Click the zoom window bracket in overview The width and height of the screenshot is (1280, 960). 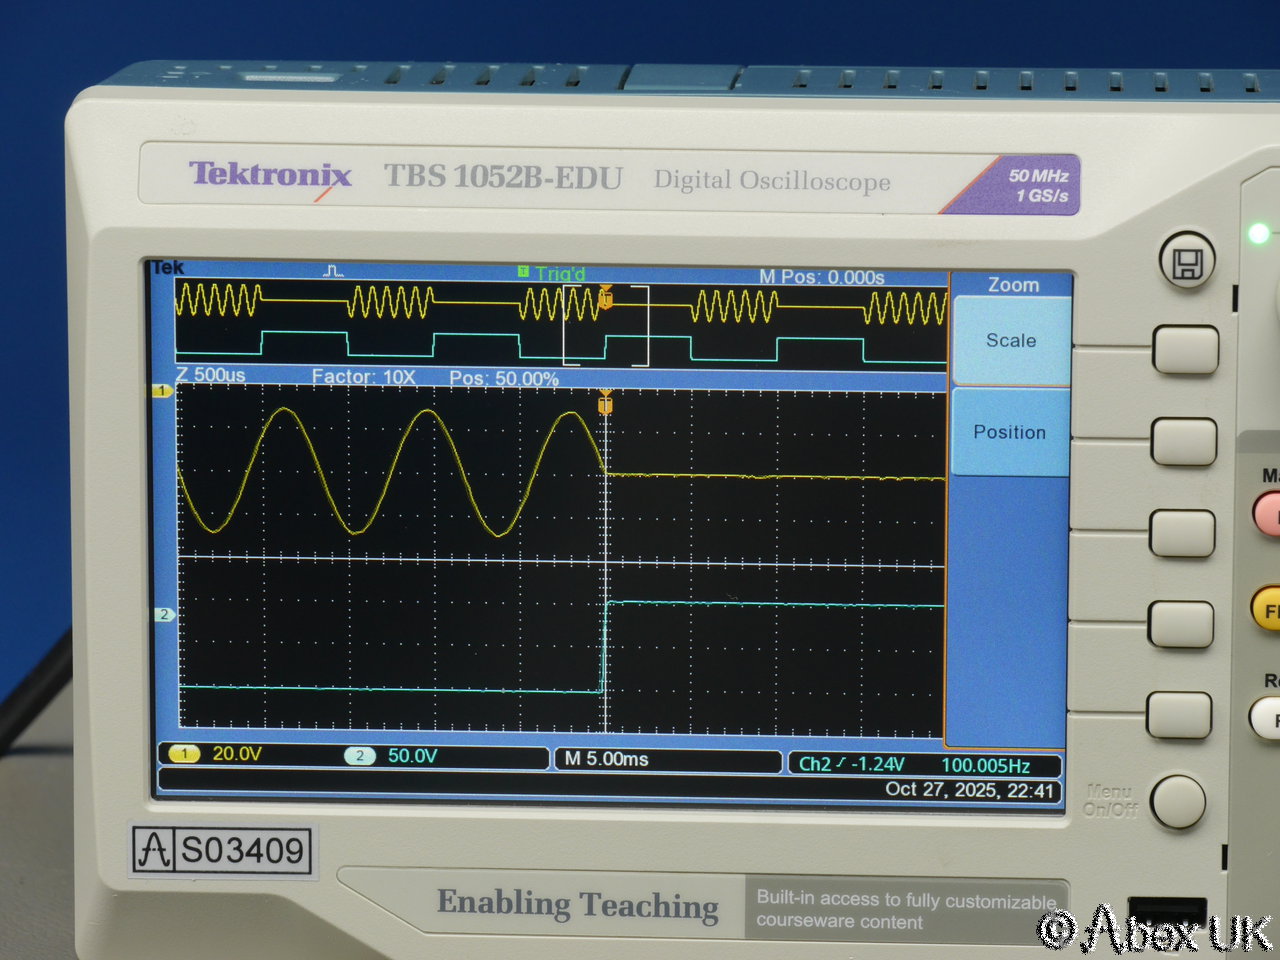tap(606, 326)
